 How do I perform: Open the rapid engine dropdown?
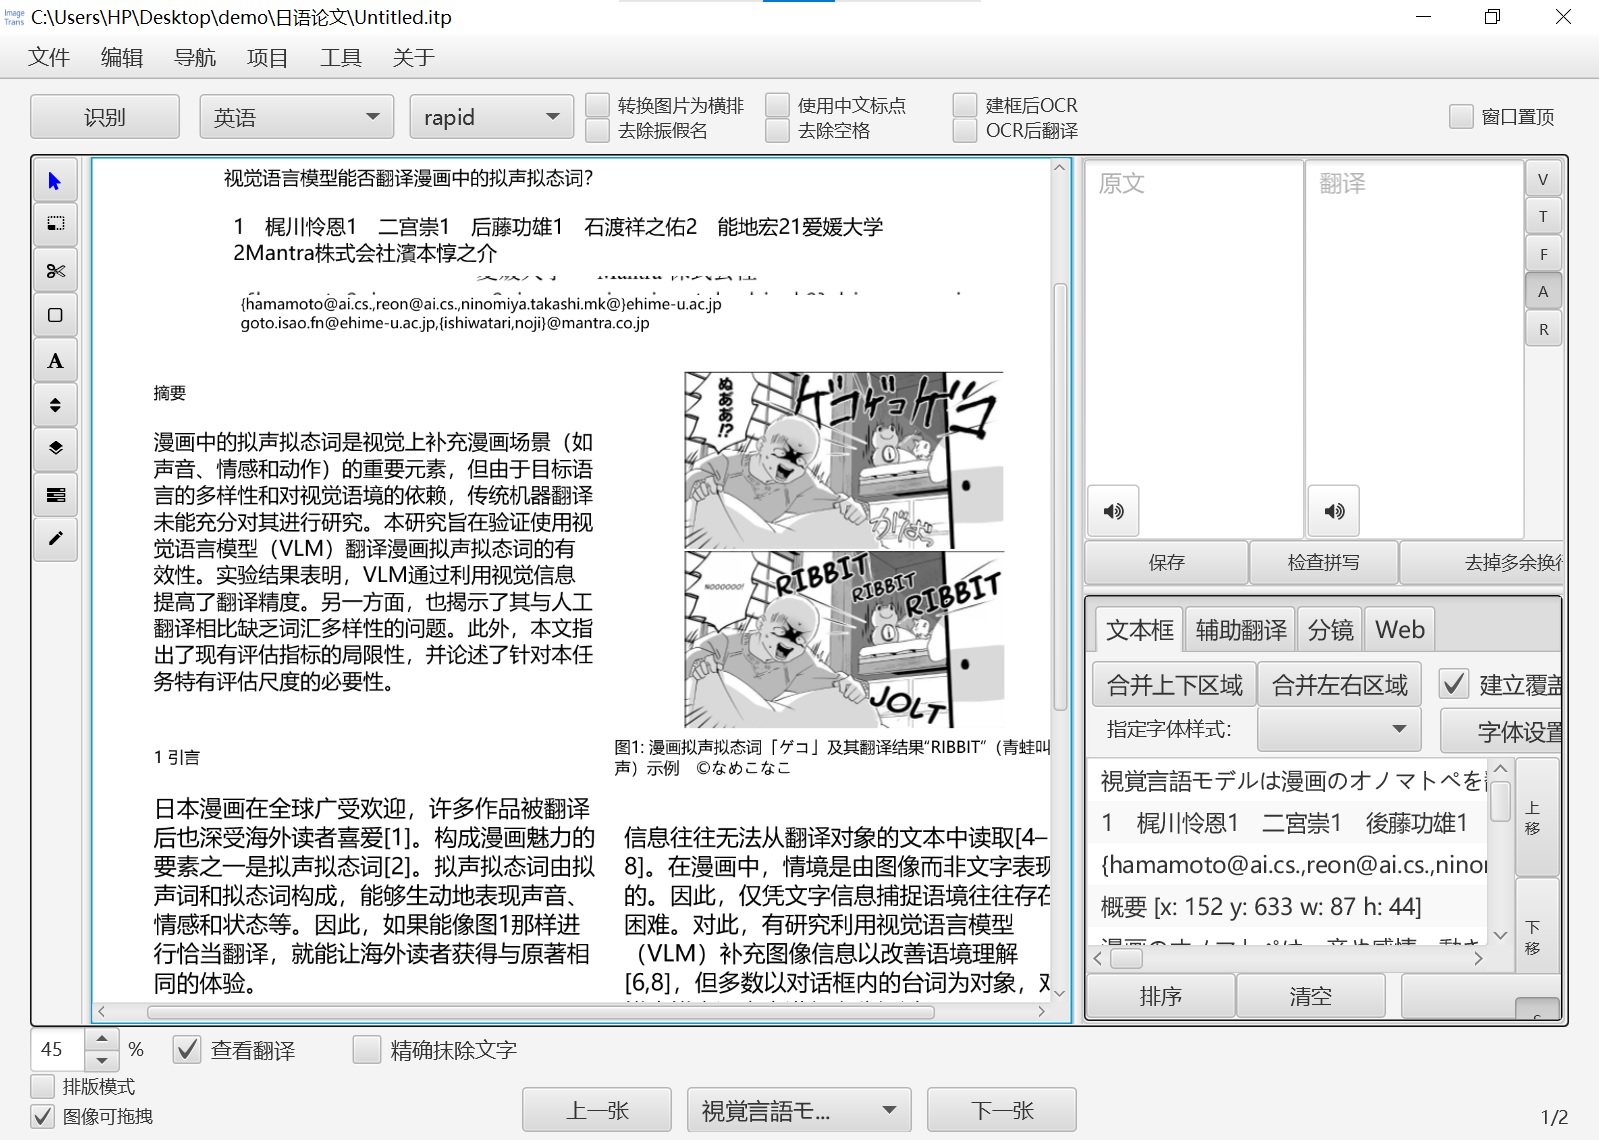pyautogui.click(x=491, y=117)
